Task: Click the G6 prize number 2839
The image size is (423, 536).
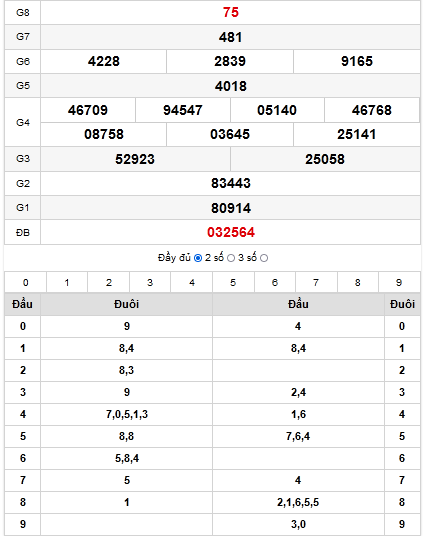Action: point(230,62)
